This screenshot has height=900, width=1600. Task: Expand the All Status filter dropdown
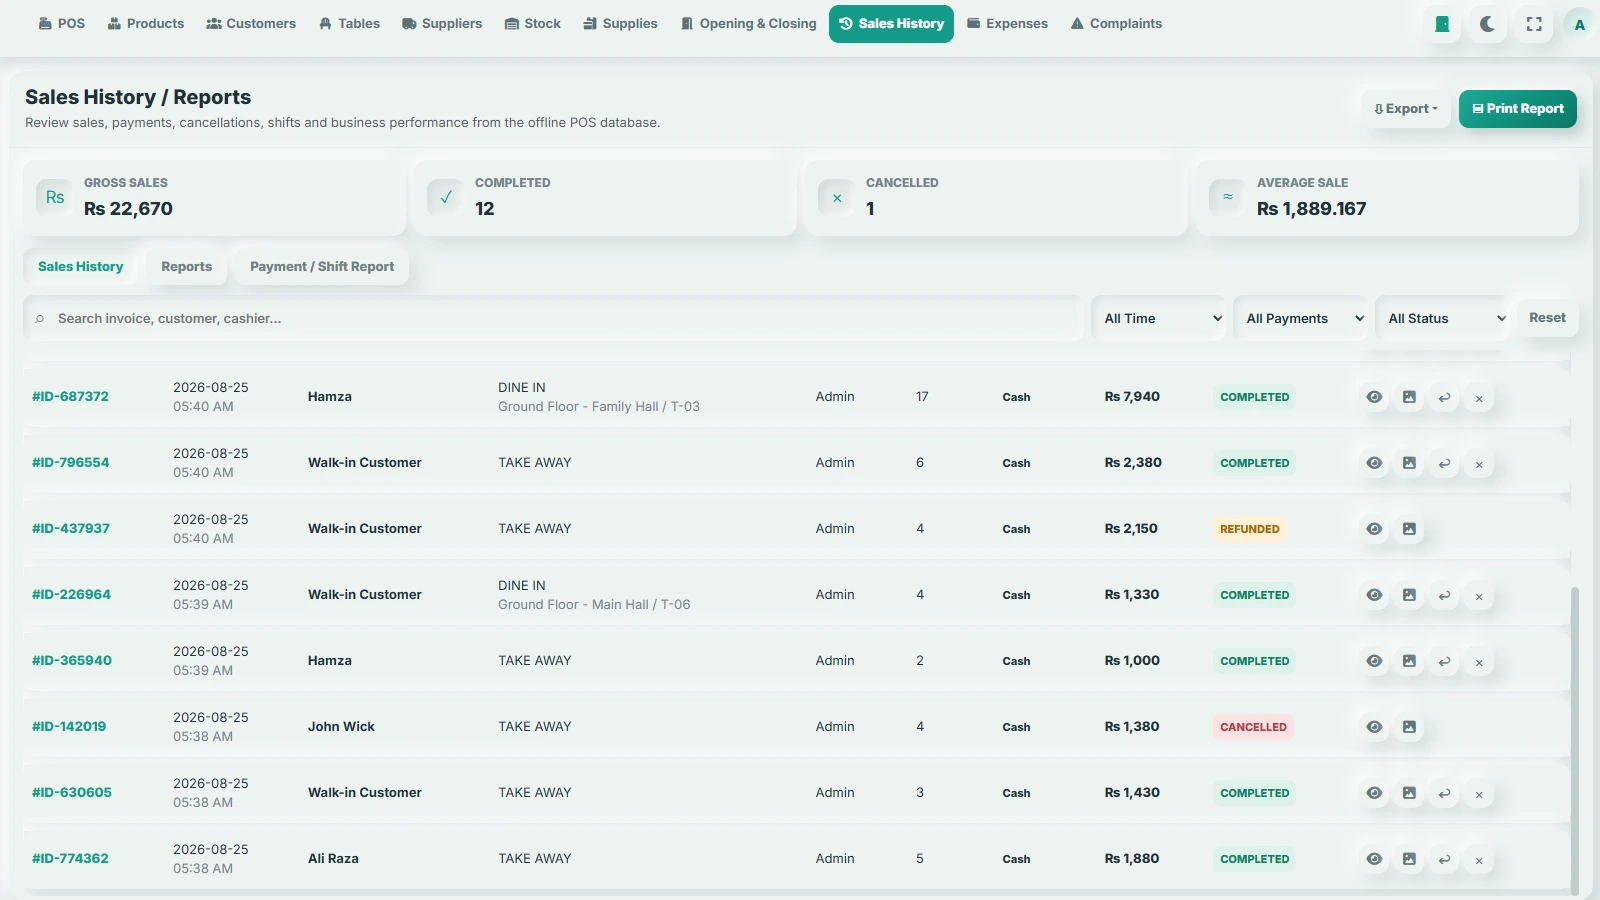click(1444, 318)
